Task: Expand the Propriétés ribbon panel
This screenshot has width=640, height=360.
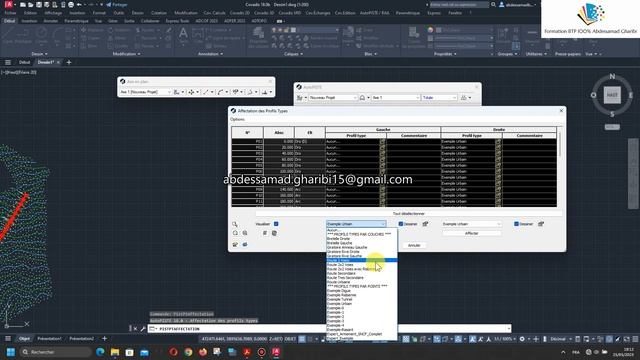Action: click(445, 54)
